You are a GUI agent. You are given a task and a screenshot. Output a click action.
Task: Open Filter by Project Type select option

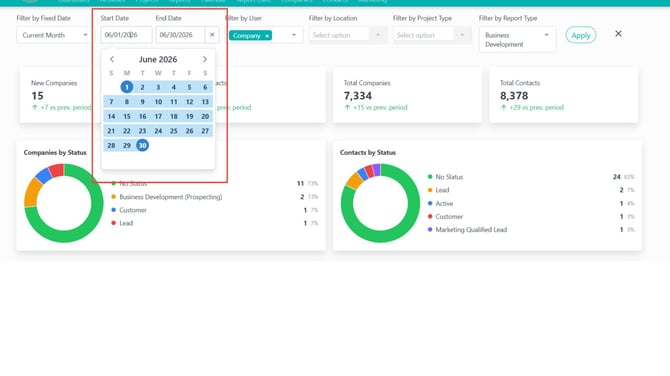tap(431, 35)
